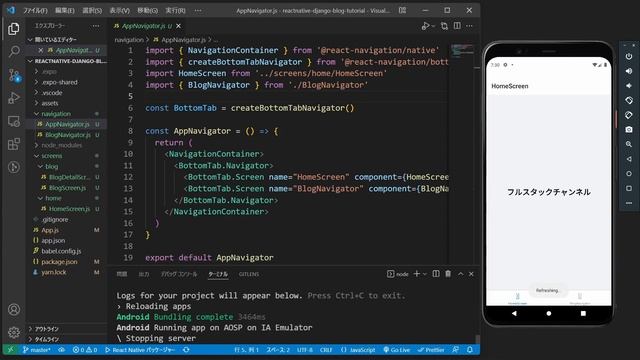This screenshot has width=640, height=360.
Task: Click the editor minimap
Action: pyautogui.click(x=462, y=50)
